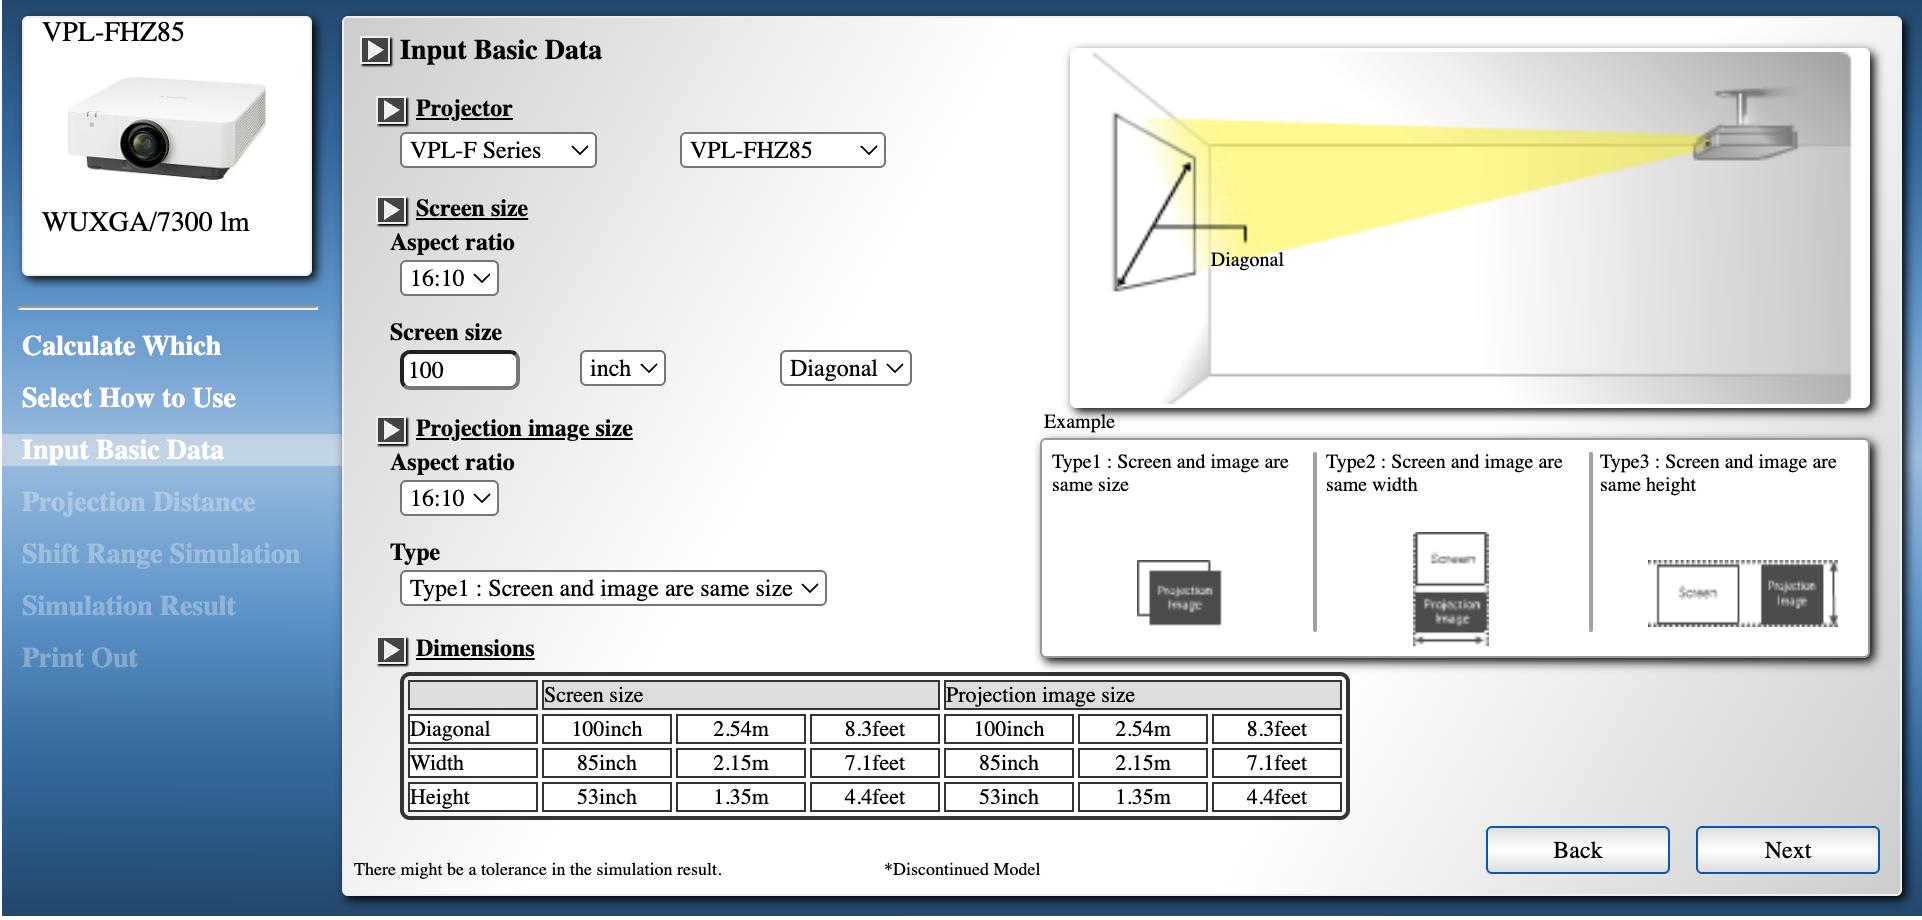
Task: Open the Diagonal measurement dropdown
Action: pos(845,368)
